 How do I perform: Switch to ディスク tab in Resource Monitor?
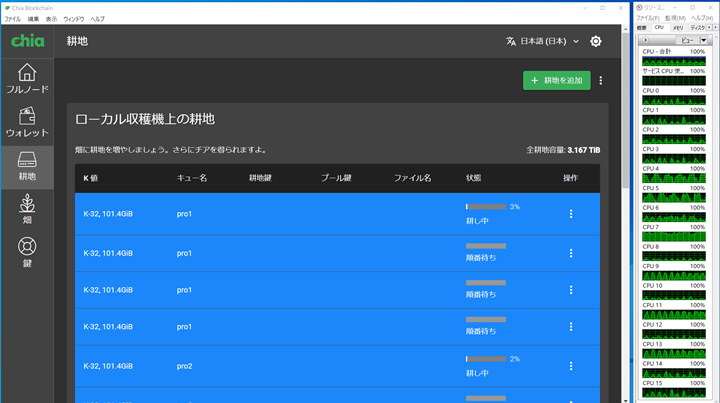pos(697,28)
